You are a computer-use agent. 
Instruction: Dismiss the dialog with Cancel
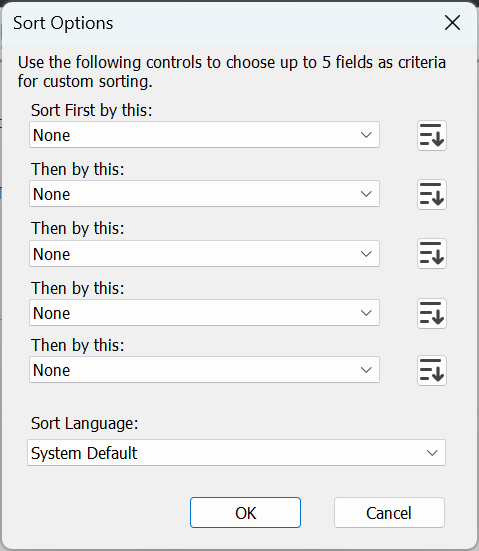(x=389, y=513)
